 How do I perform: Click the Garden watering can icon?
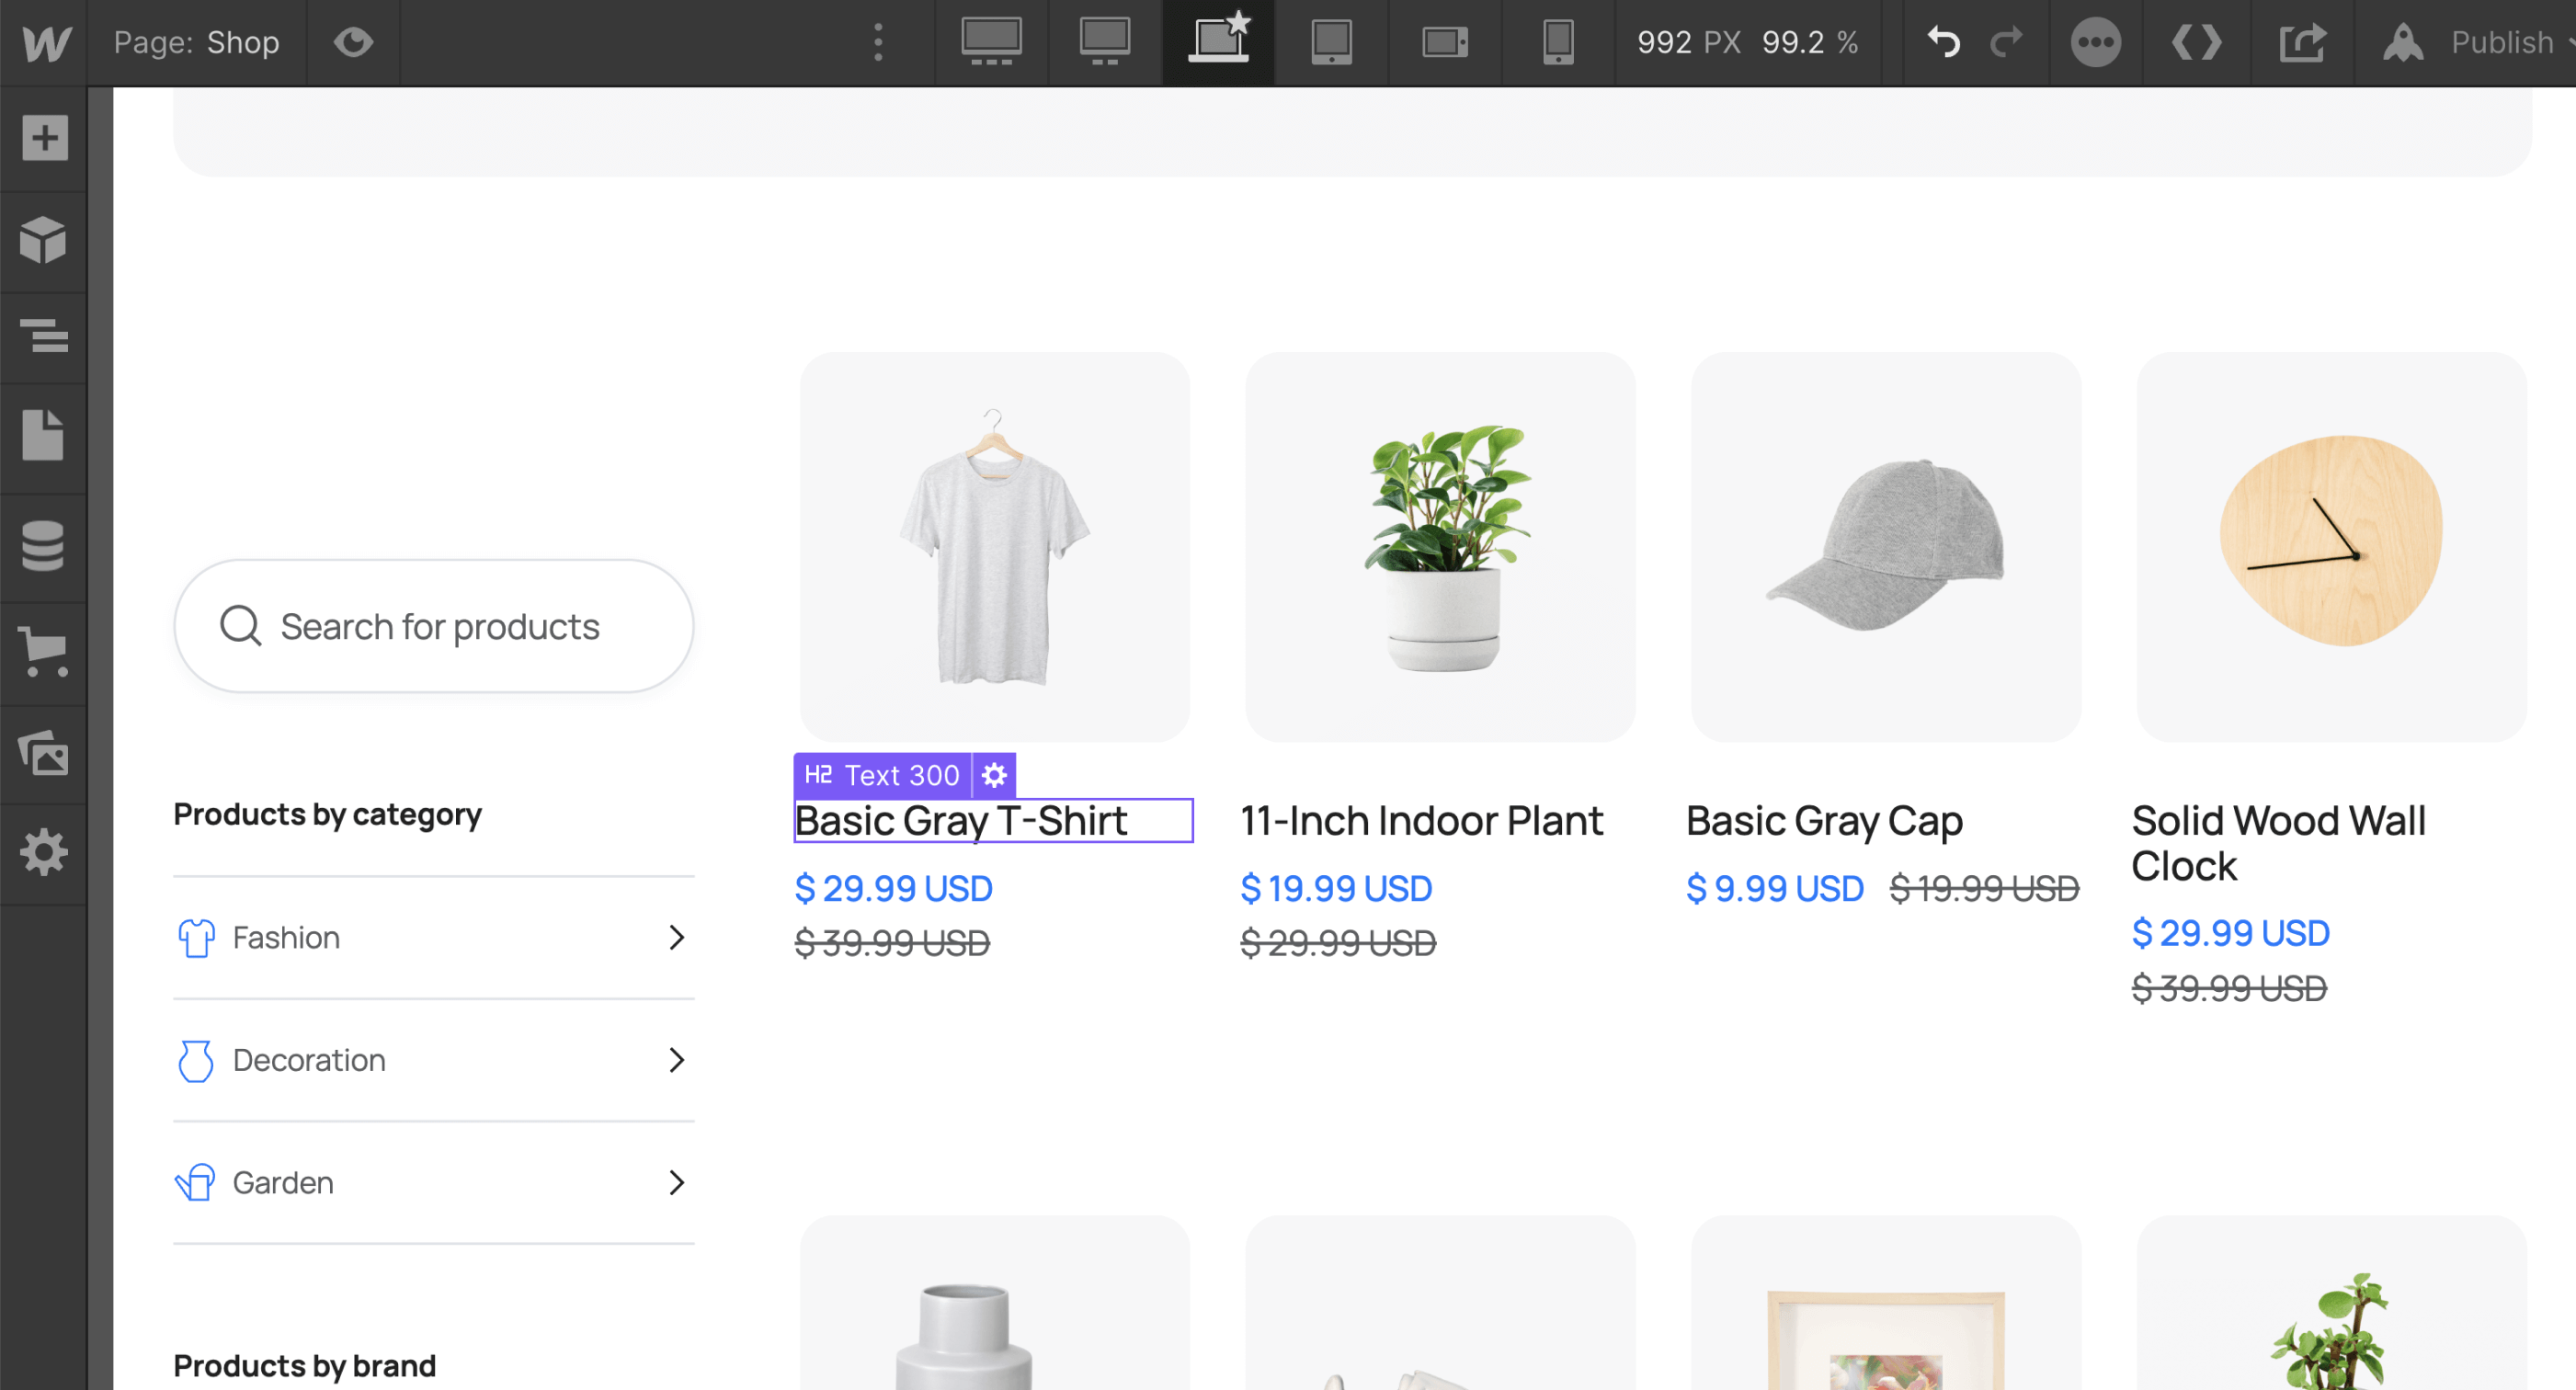pyautogui.click(x=195, y=1183)
